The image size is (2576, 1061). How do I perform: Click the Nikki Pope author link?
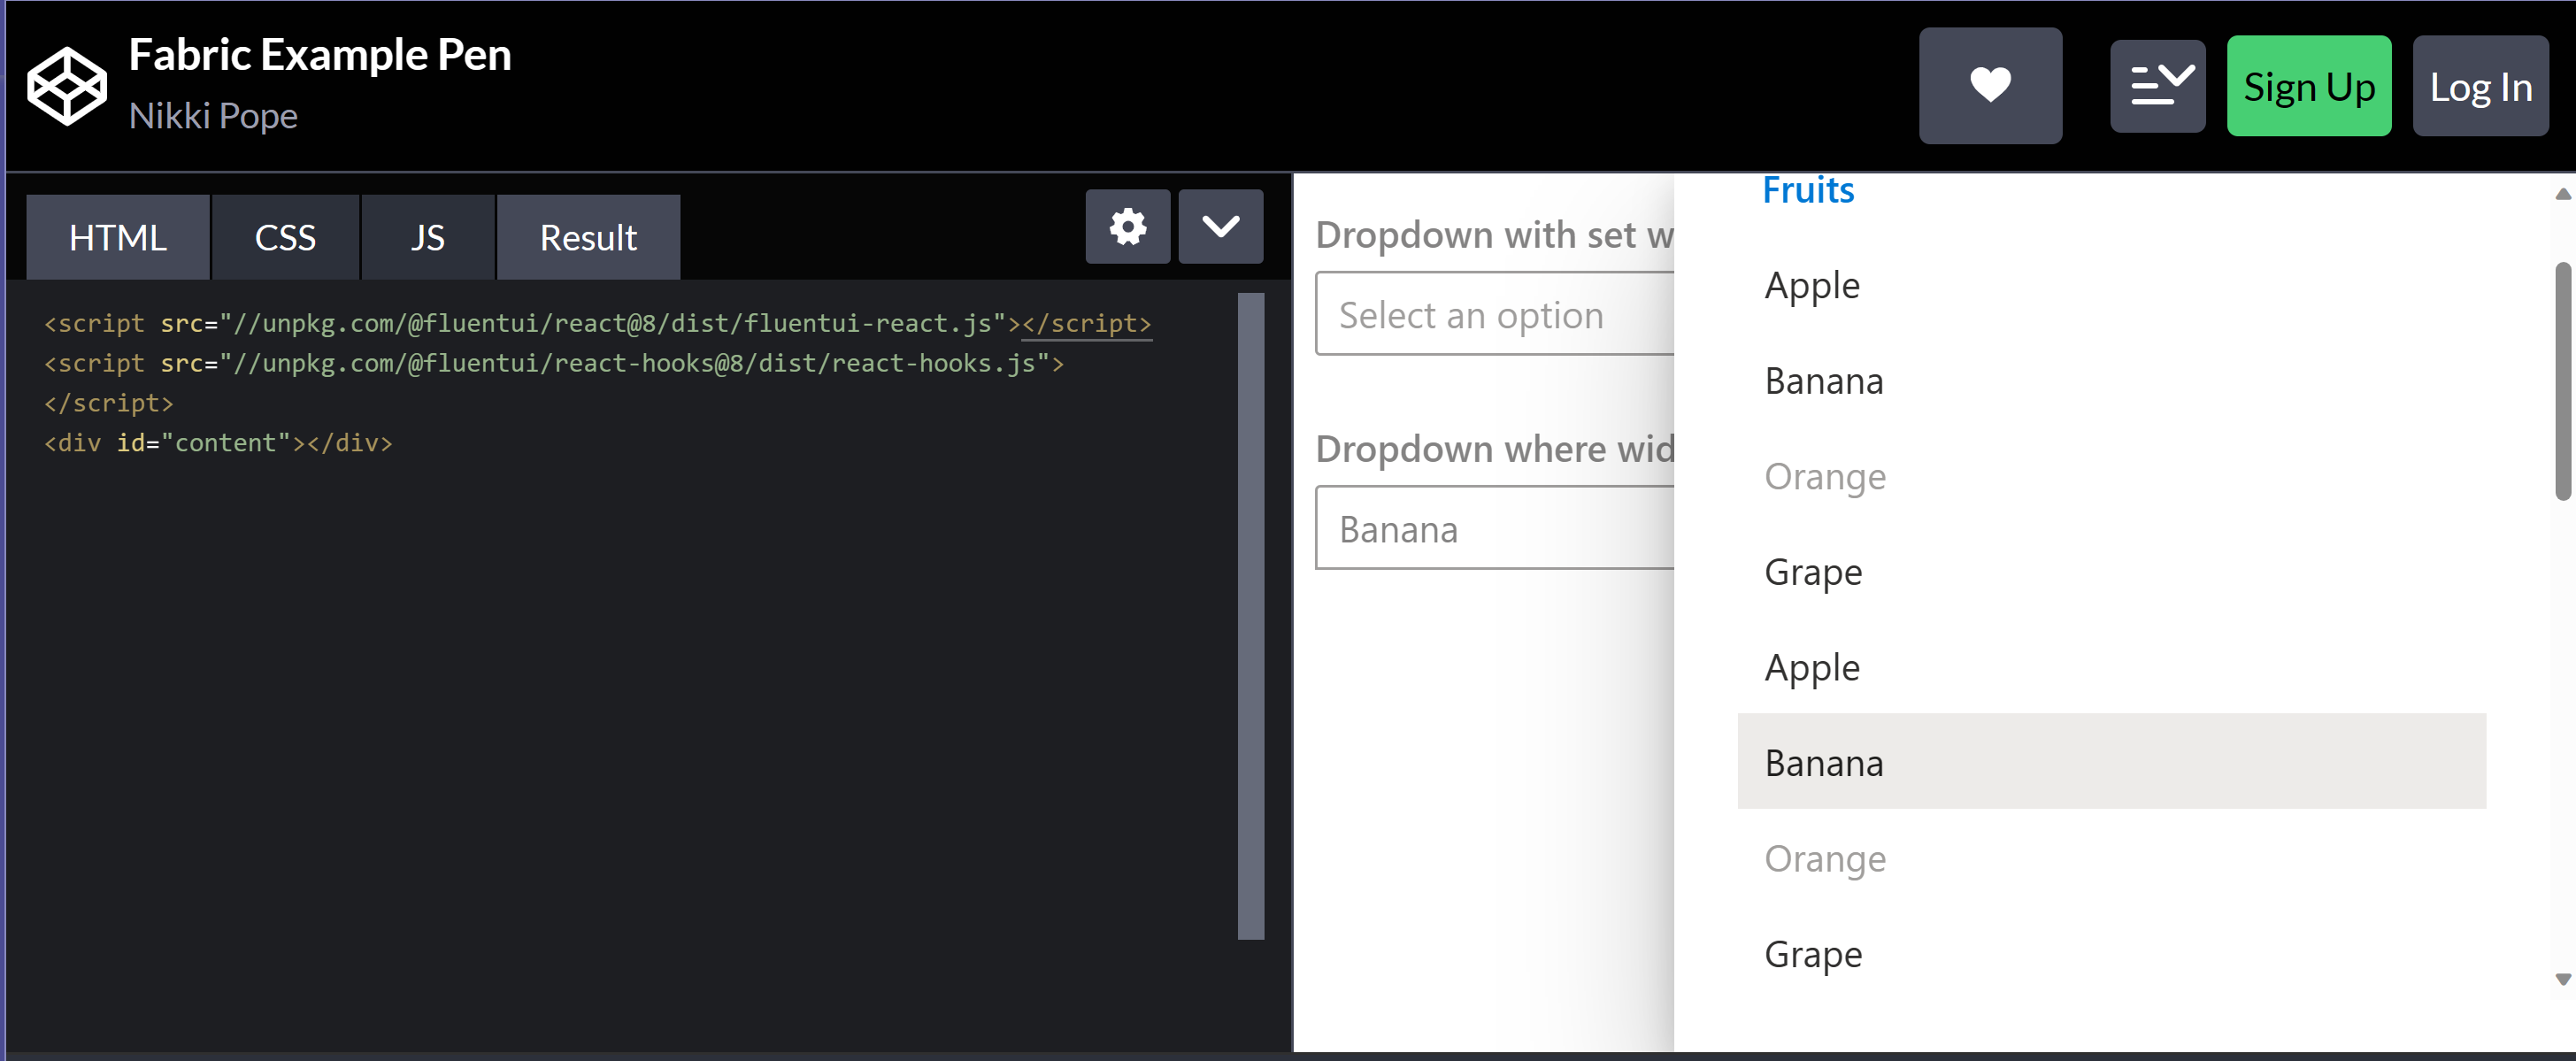[x=212, y=115]
